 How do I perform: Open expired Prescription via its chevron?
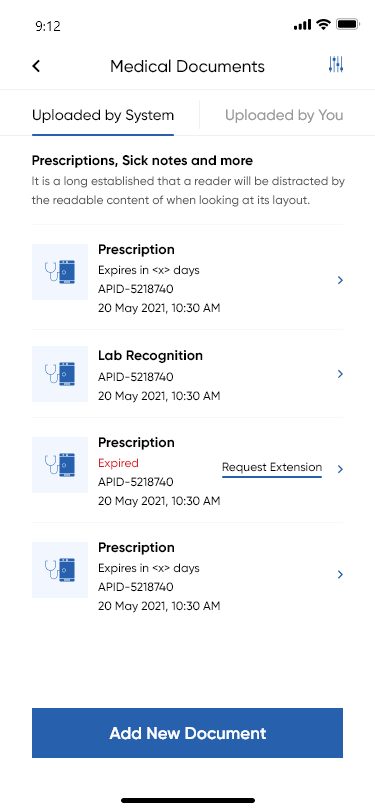(x=340, y=469)
